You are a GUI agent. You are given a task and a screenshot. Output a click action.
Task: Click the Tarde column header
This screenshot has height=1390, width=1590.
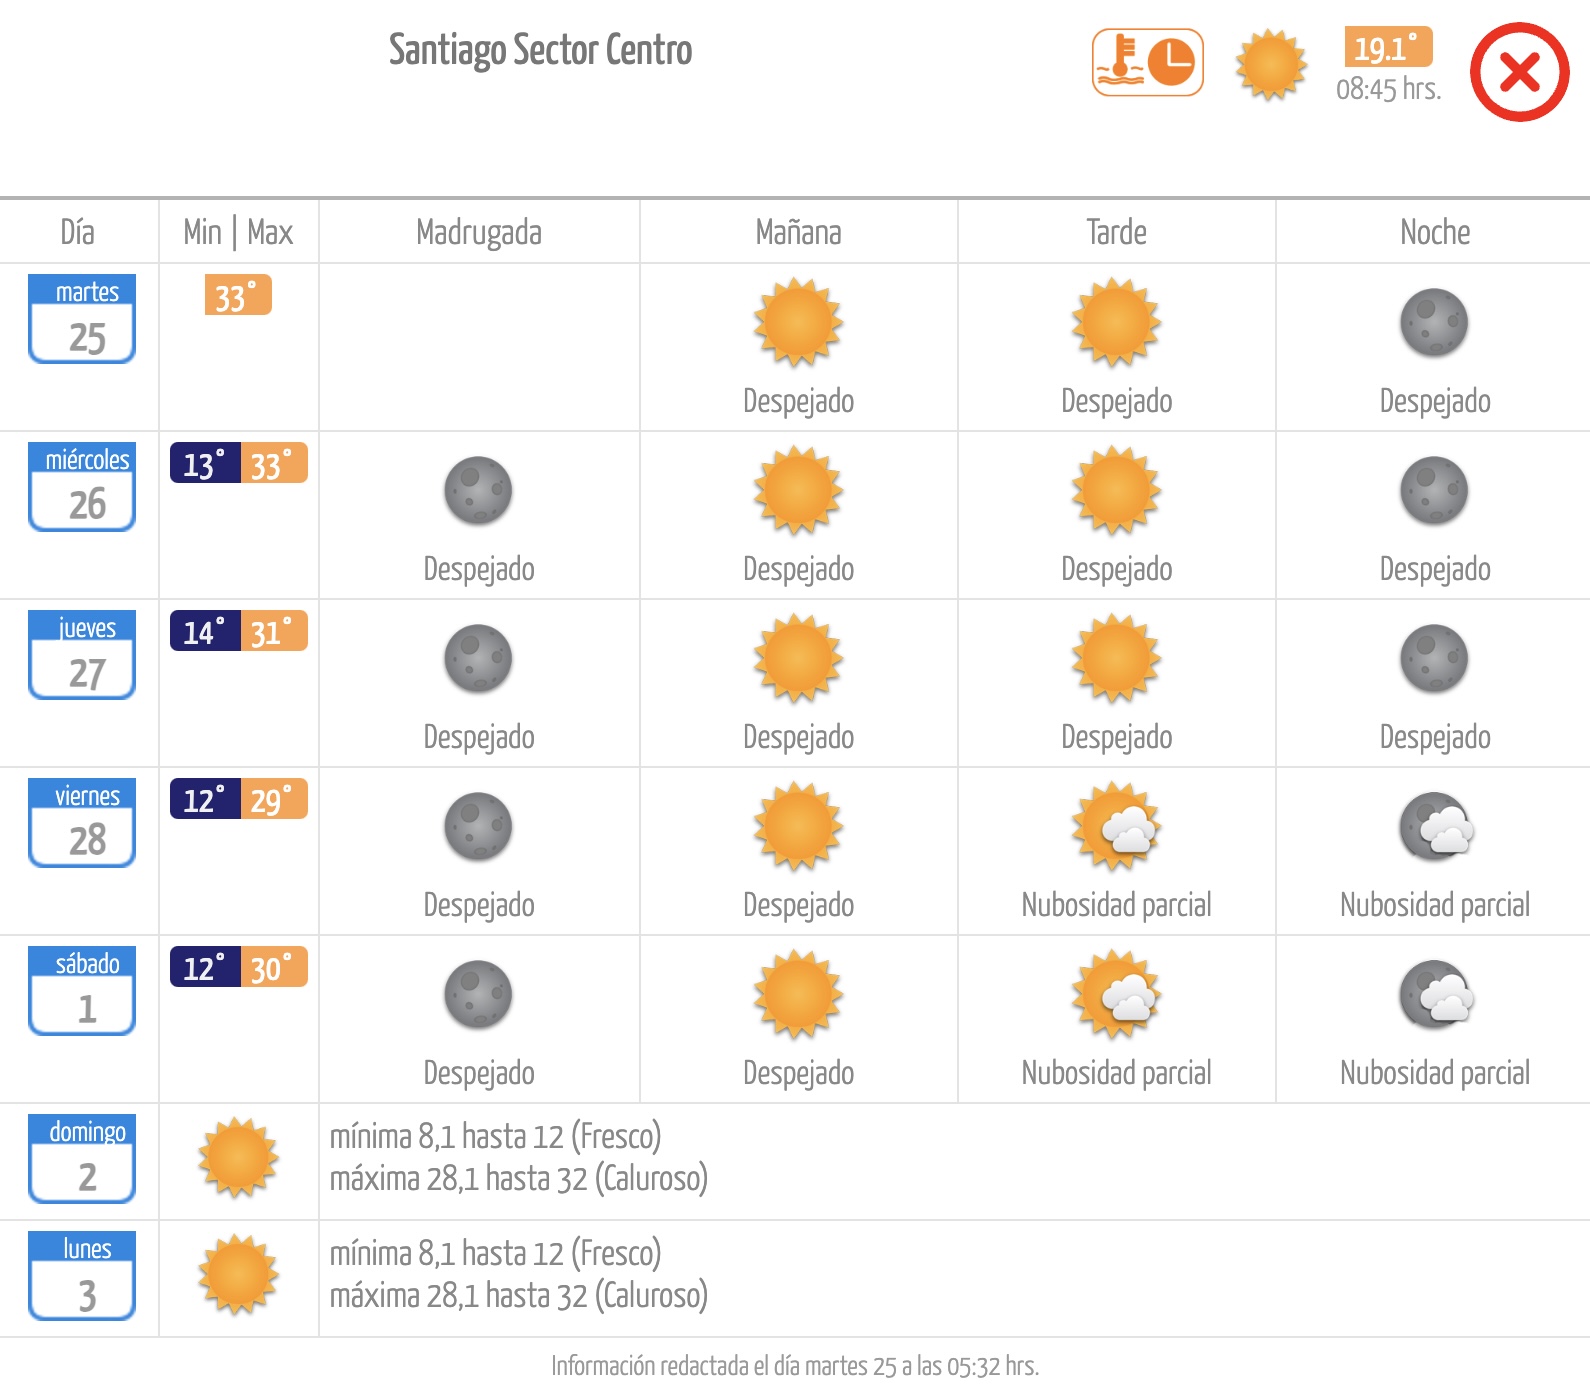point(1117,232)
